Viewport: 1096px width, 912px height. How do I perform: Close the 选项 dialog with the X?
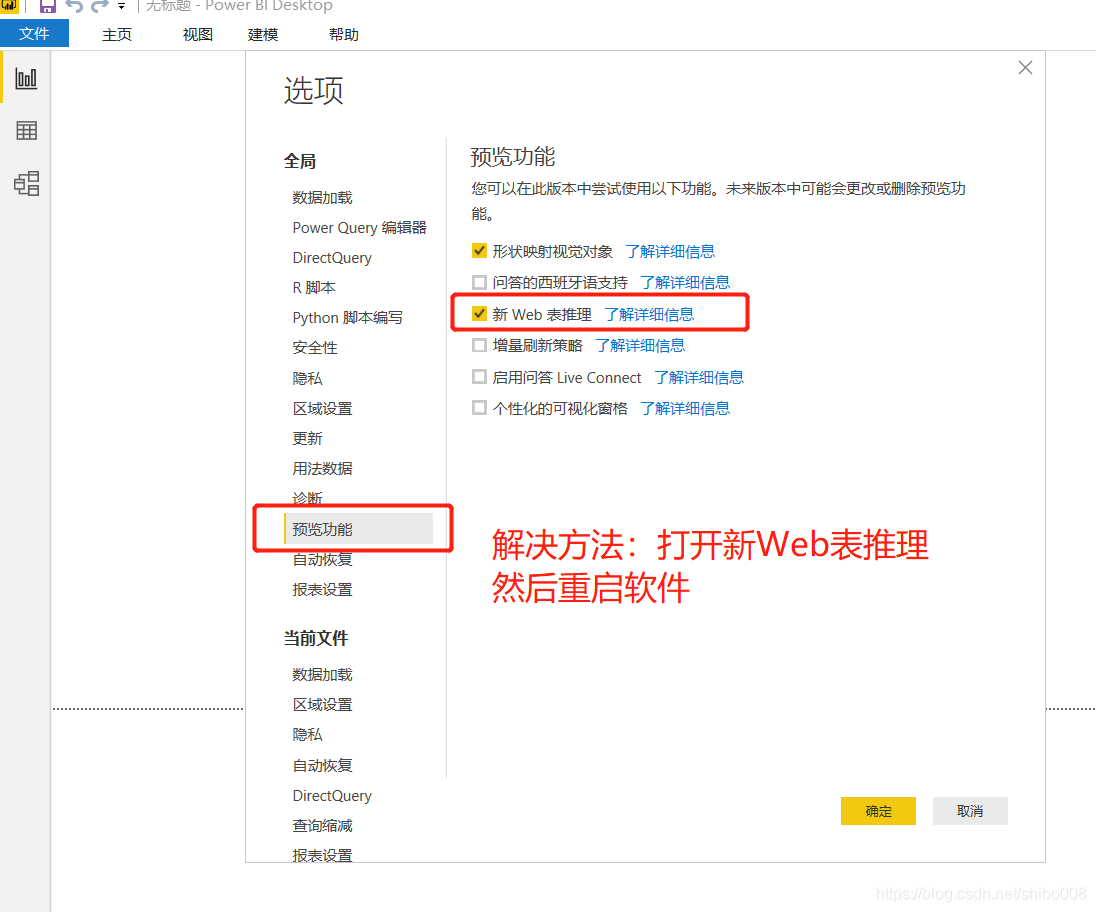pyautogui.click(x=1025, y=68)
